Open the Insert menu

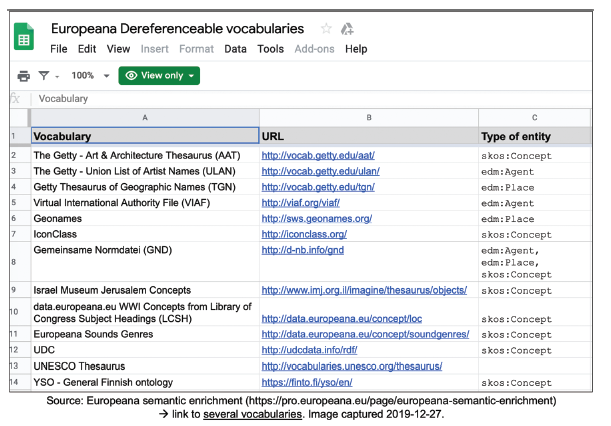(155, 49)
